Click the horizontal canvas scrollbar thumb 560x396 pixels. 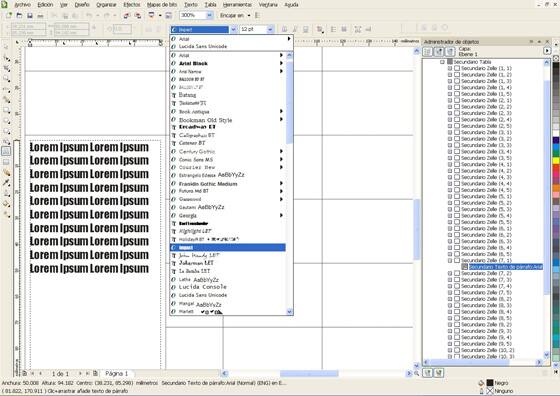(309, 374)
